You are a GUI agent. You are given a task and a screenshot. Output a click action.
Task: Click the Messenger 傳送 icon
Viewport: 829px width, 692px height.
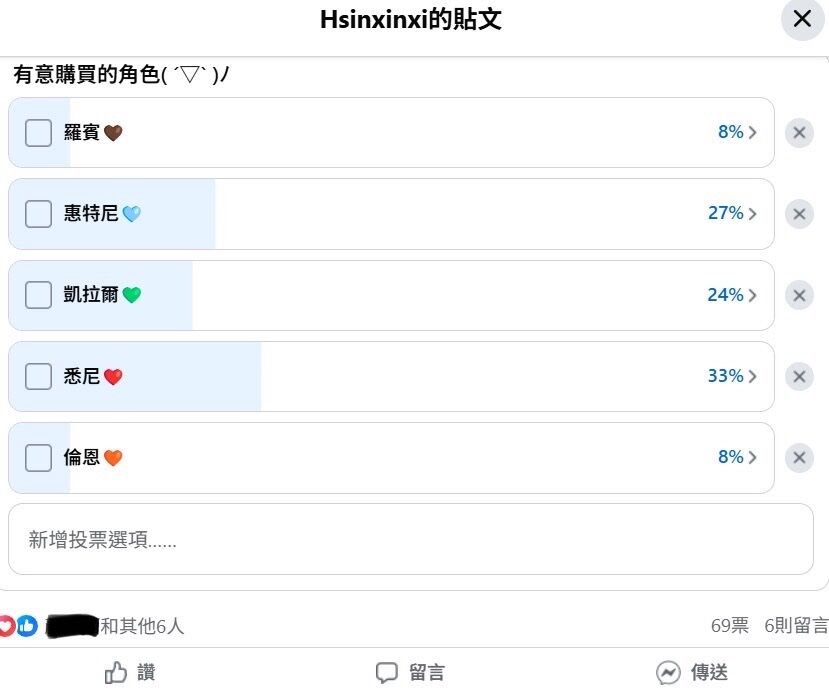(668, 673)
